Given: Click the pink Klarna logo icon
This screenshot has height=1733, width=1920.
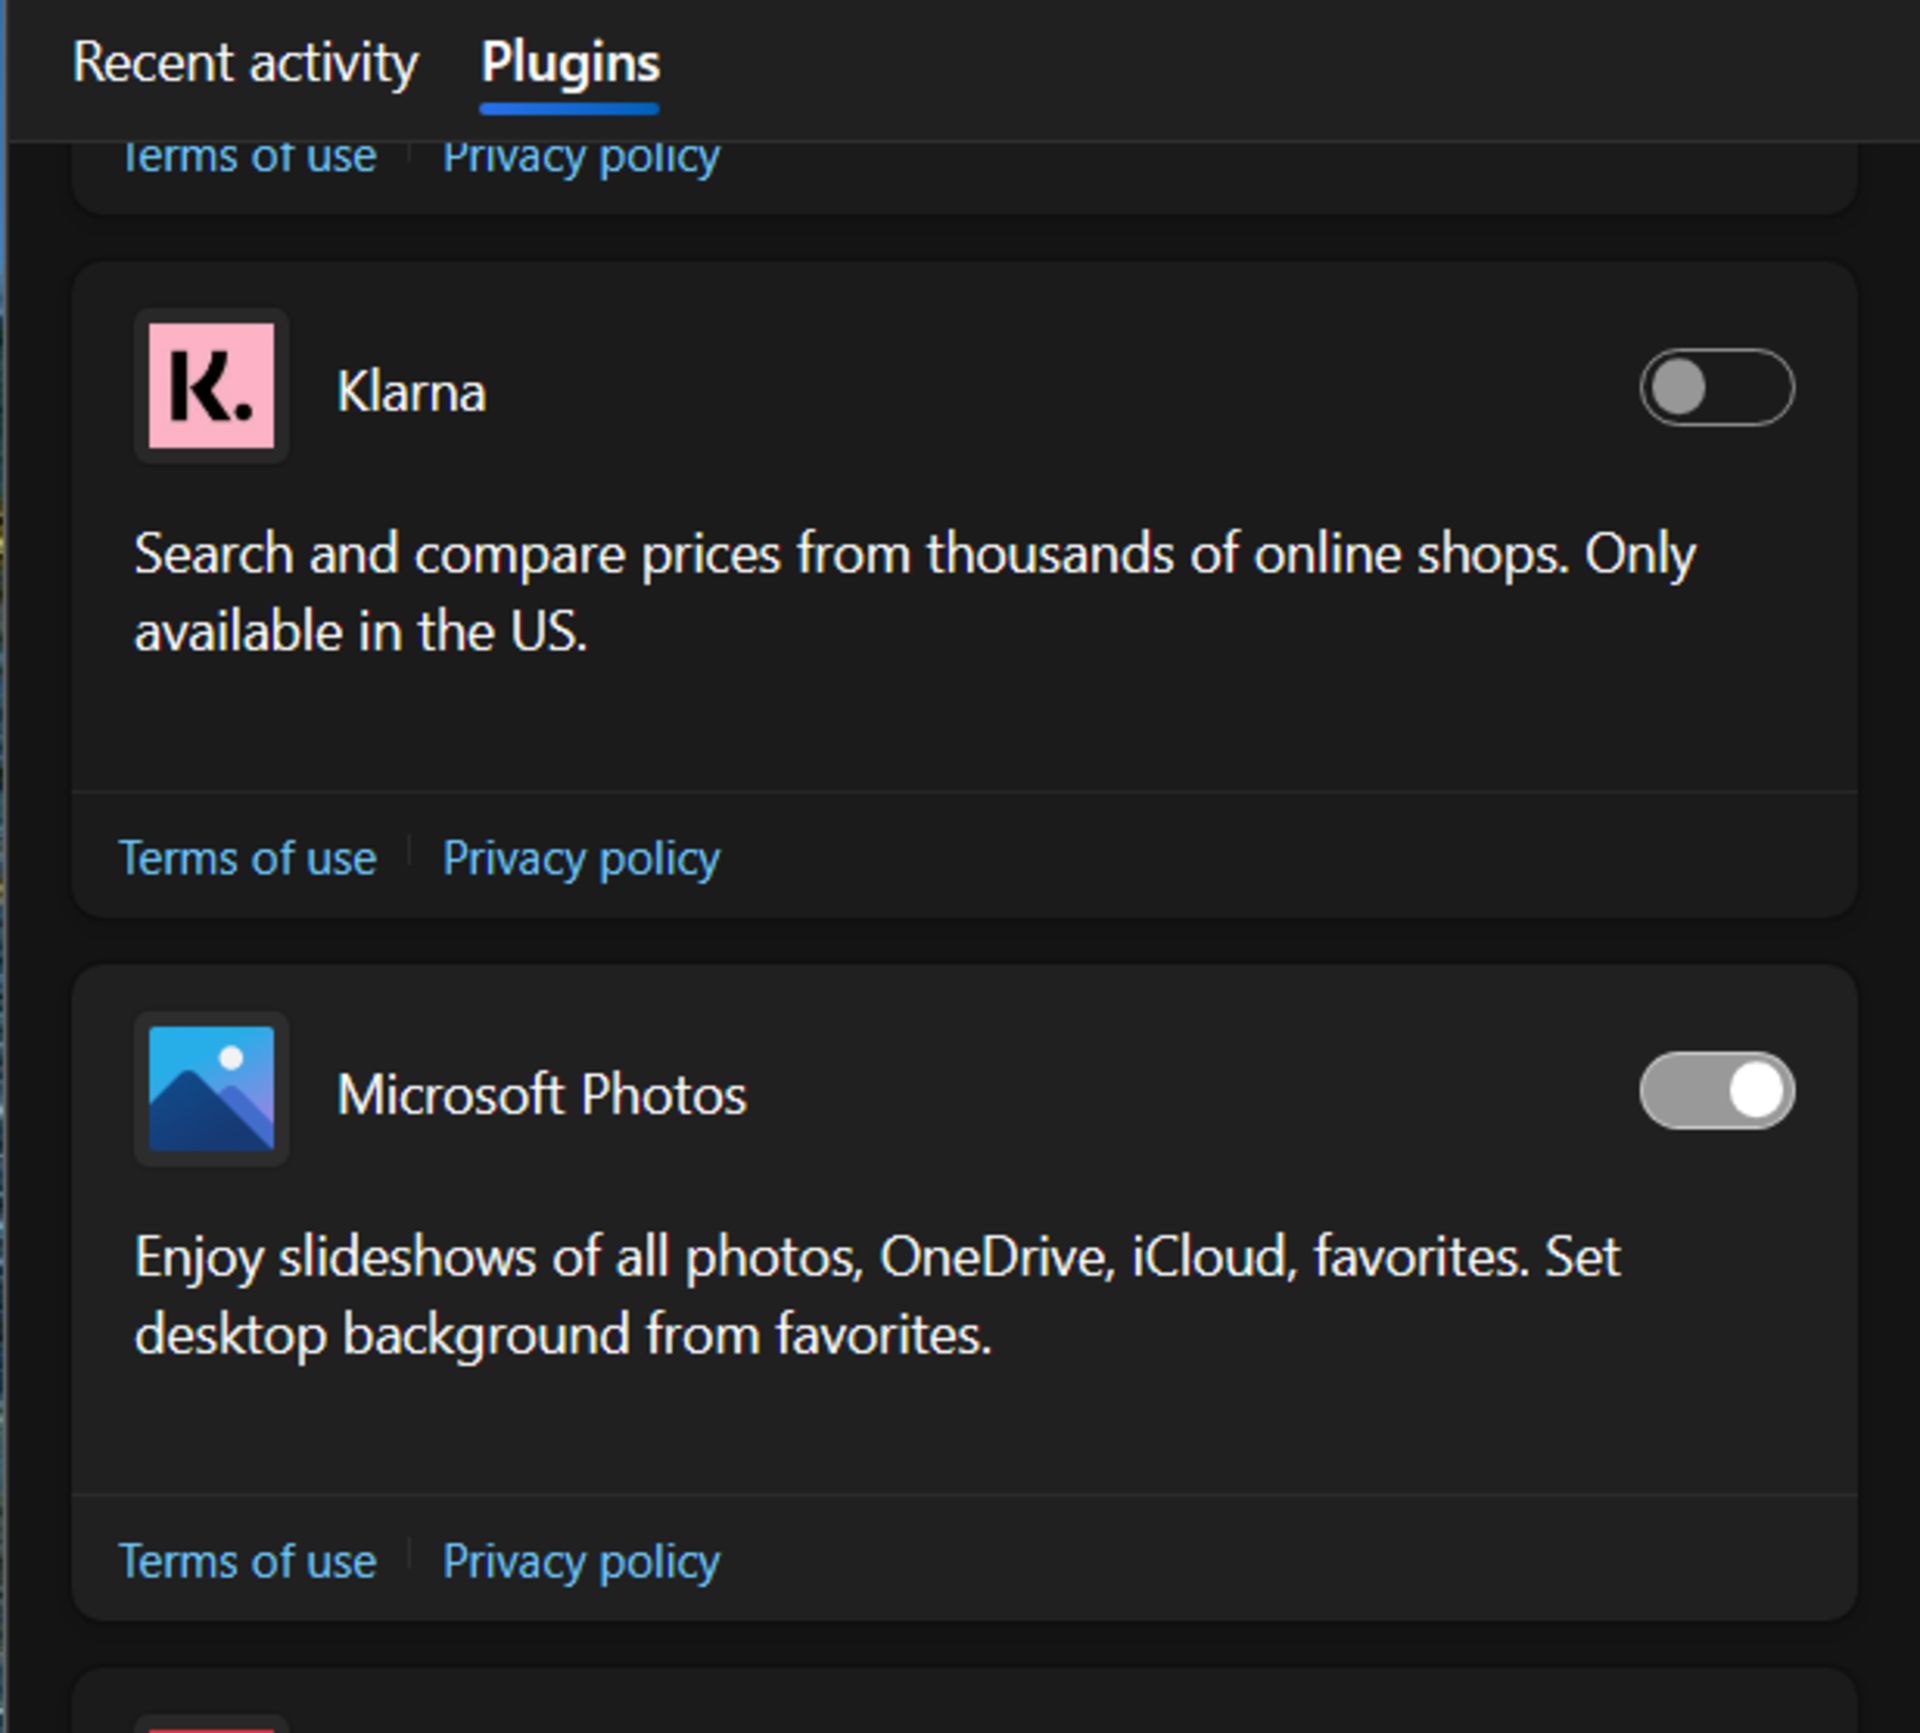Looking at the screenshot, I should (x=211, y=386).
